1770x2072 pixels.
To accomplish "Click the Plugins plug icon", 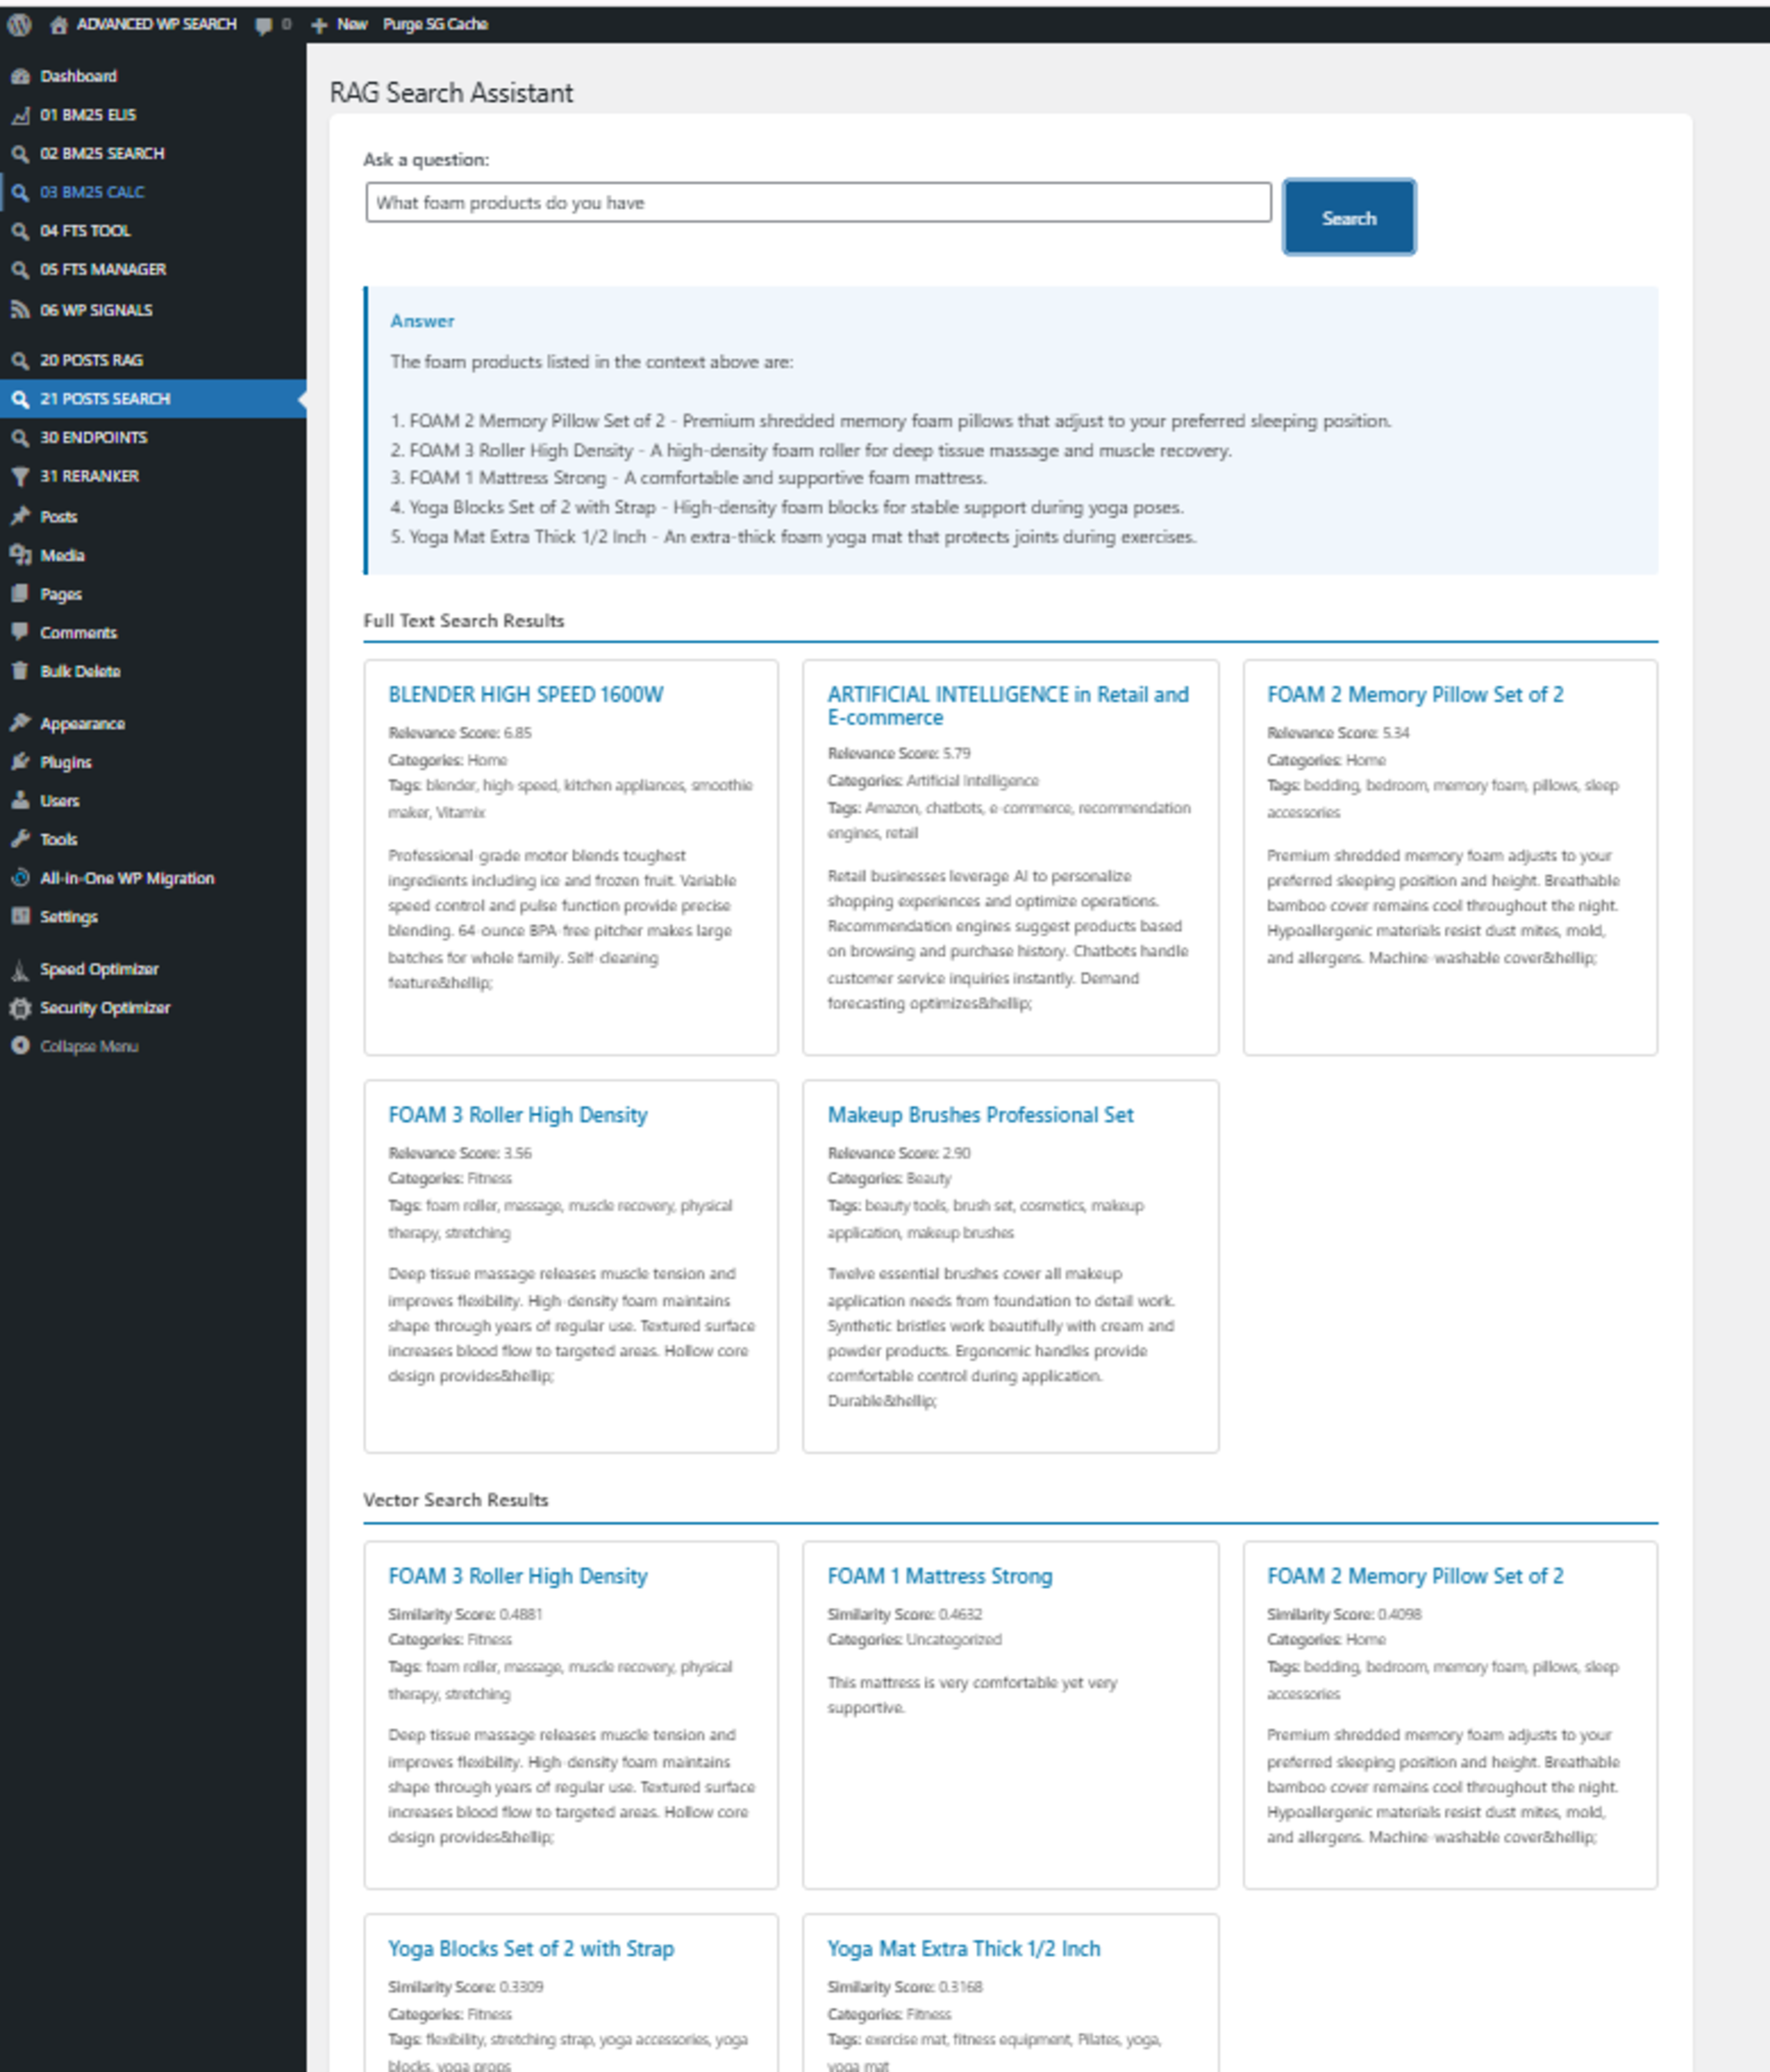I will (20, 762).
